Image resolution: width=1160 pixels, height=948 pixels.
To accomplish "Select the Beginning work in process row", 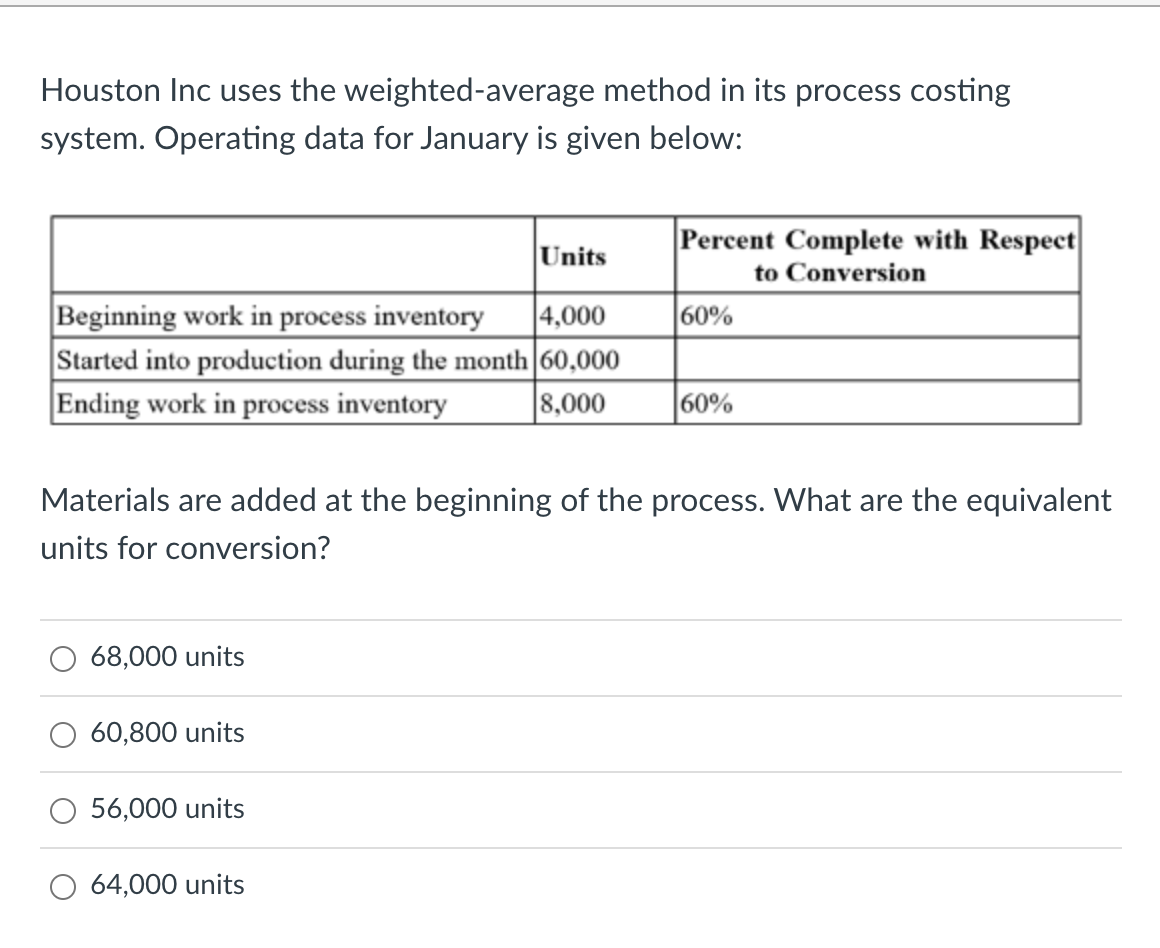I will coord(270,317).
